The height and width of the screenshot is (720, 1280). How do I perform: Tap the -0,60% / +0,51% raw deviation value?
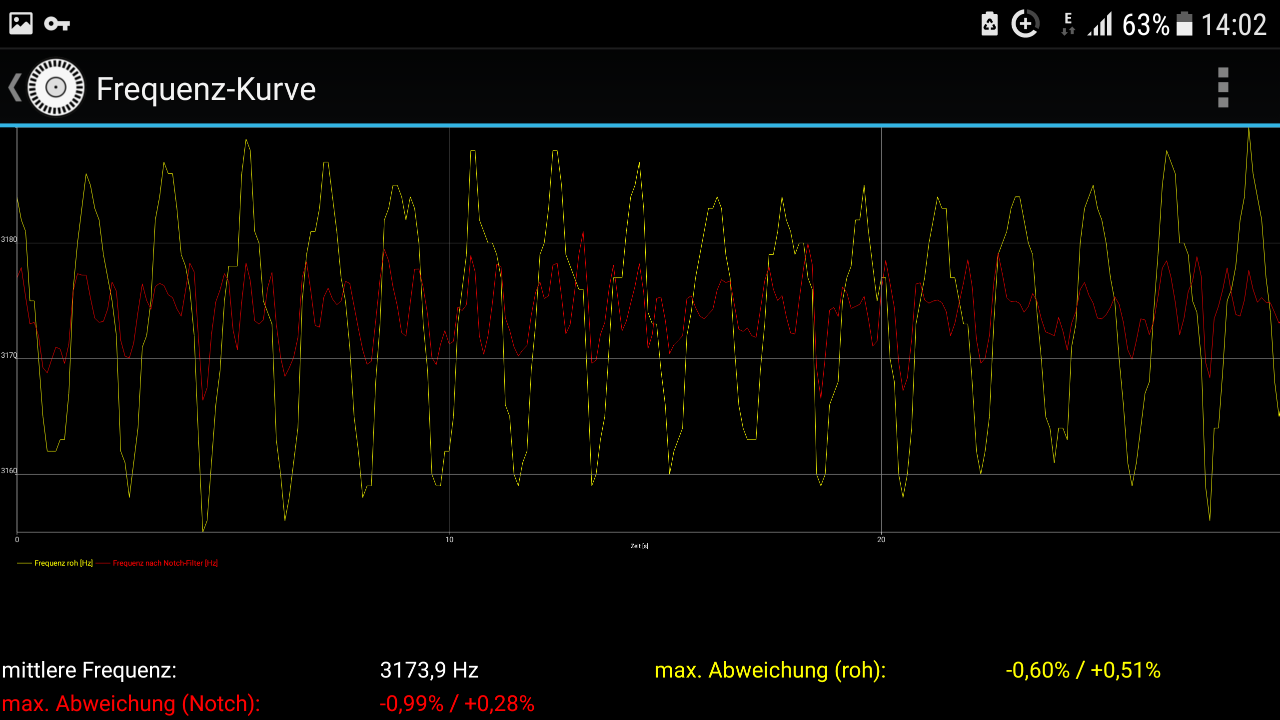1083,670
